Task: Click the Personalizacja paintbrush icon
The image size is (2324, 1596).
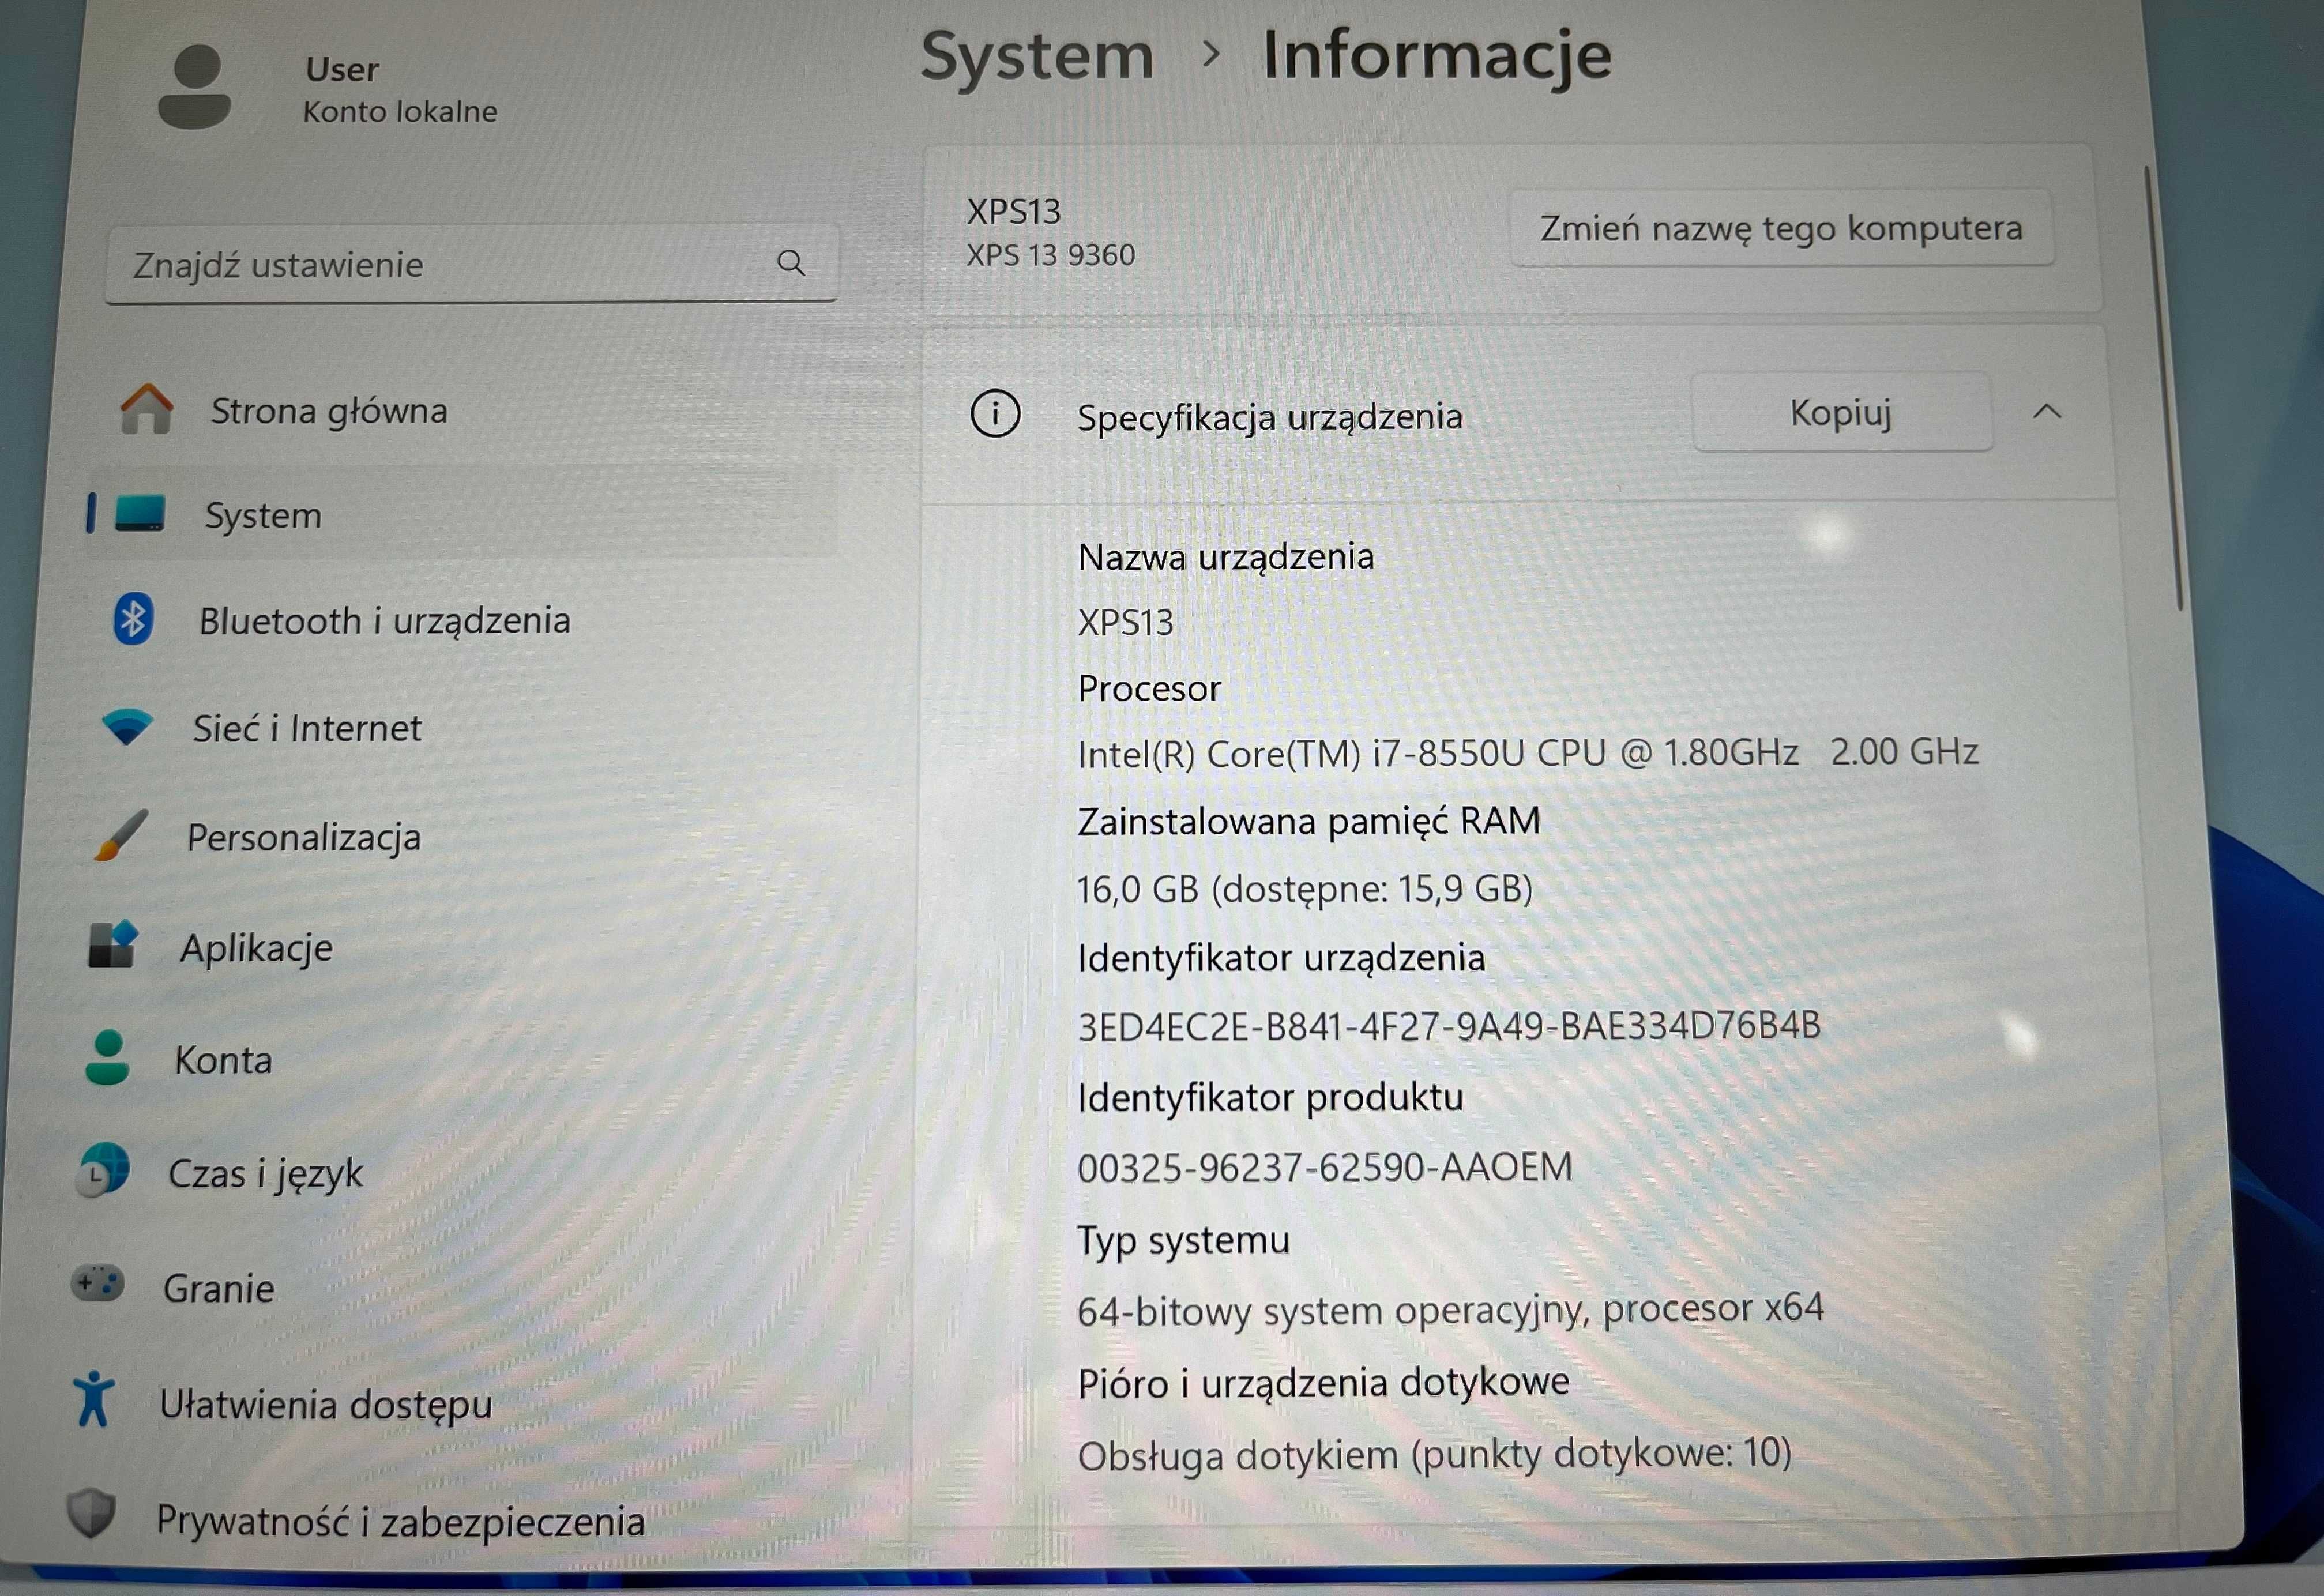Action: 121,835
